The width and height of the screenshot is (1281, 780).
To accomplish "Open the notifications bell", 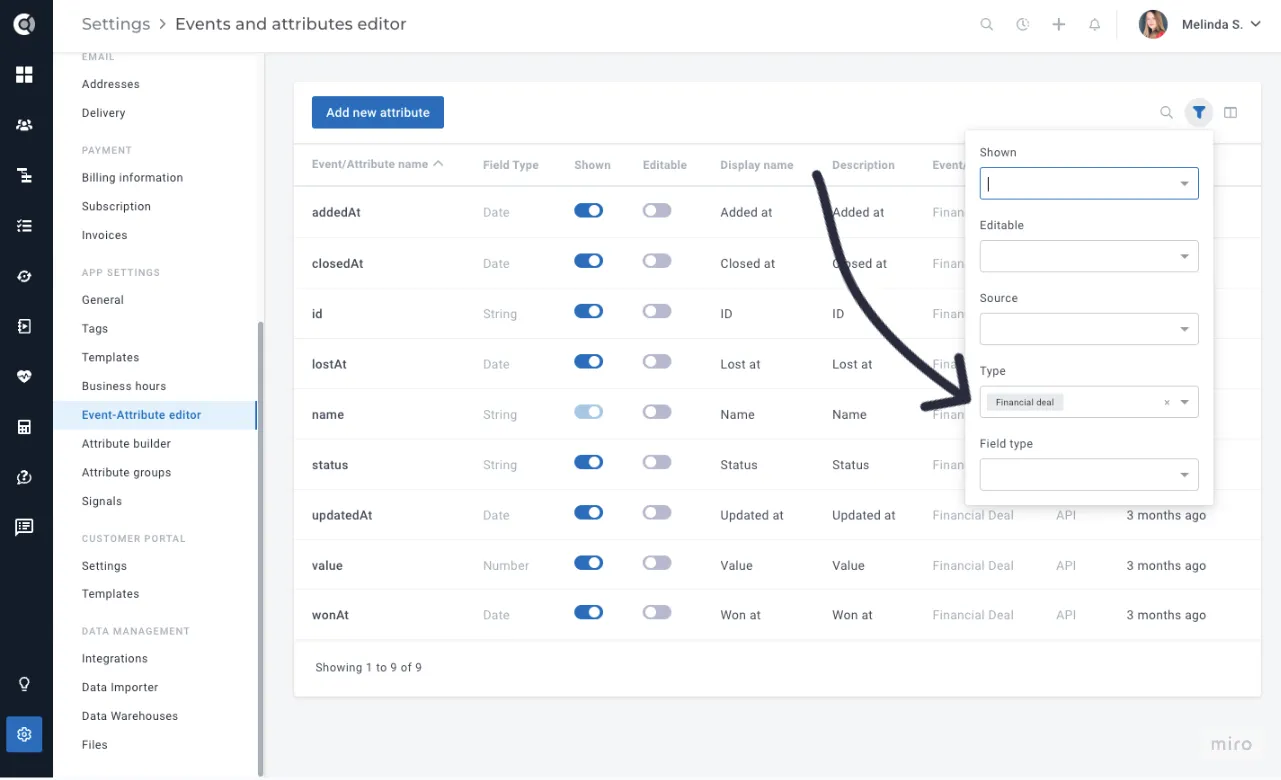I will coord(1095,24).
